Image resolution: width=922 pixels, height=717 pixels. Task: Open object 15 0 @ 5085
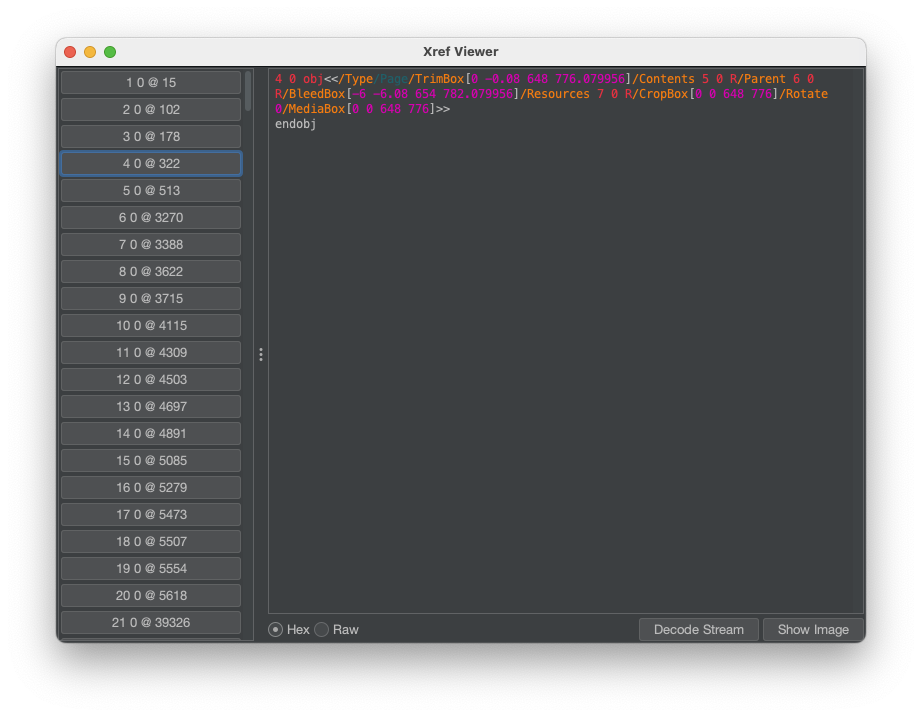[150, 460]
